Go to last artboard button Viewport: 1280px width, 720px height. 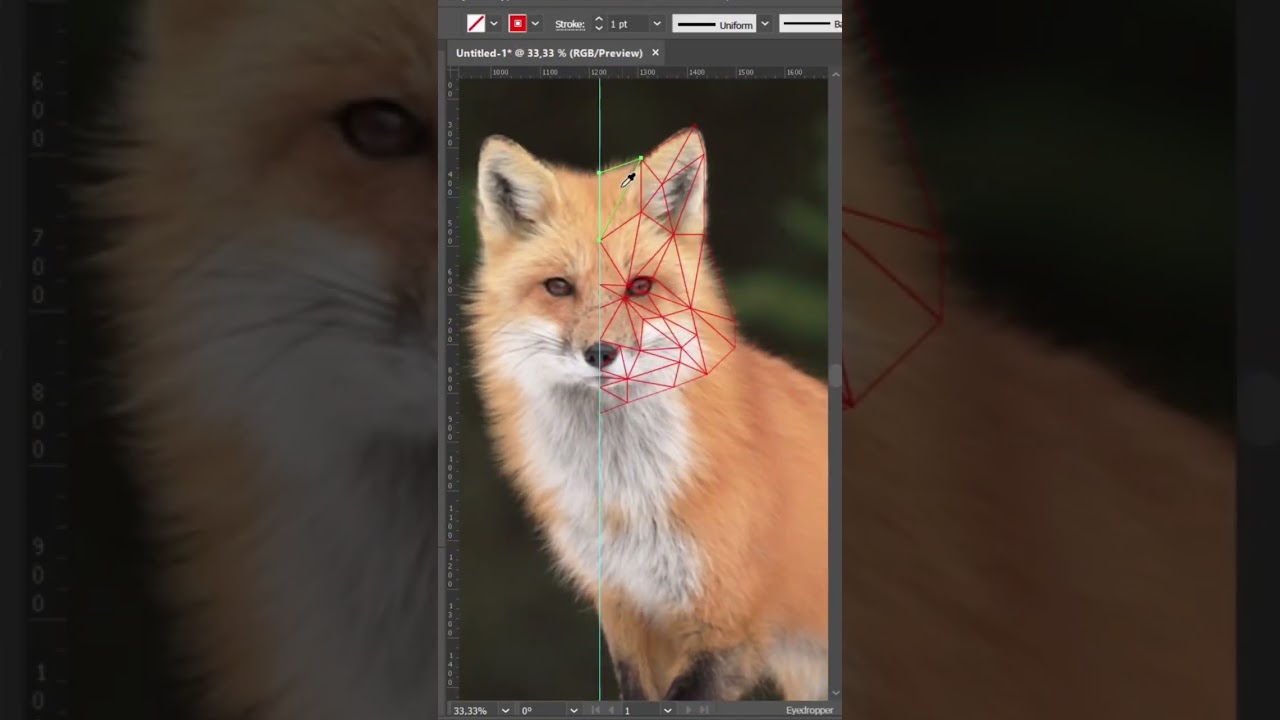pos(704,710)
